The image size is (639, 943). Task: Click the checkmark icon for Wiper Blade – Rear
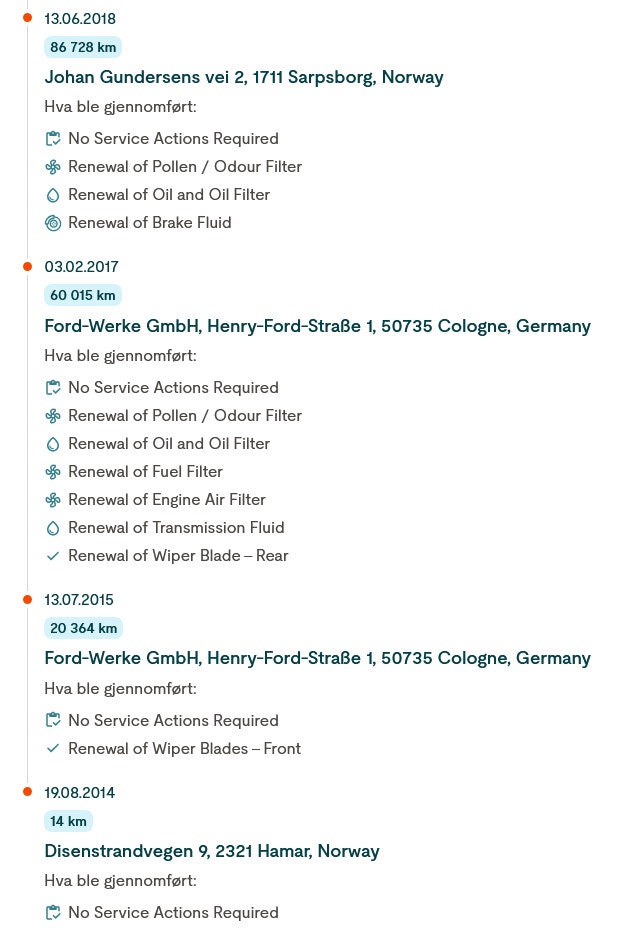click(53, 556)
